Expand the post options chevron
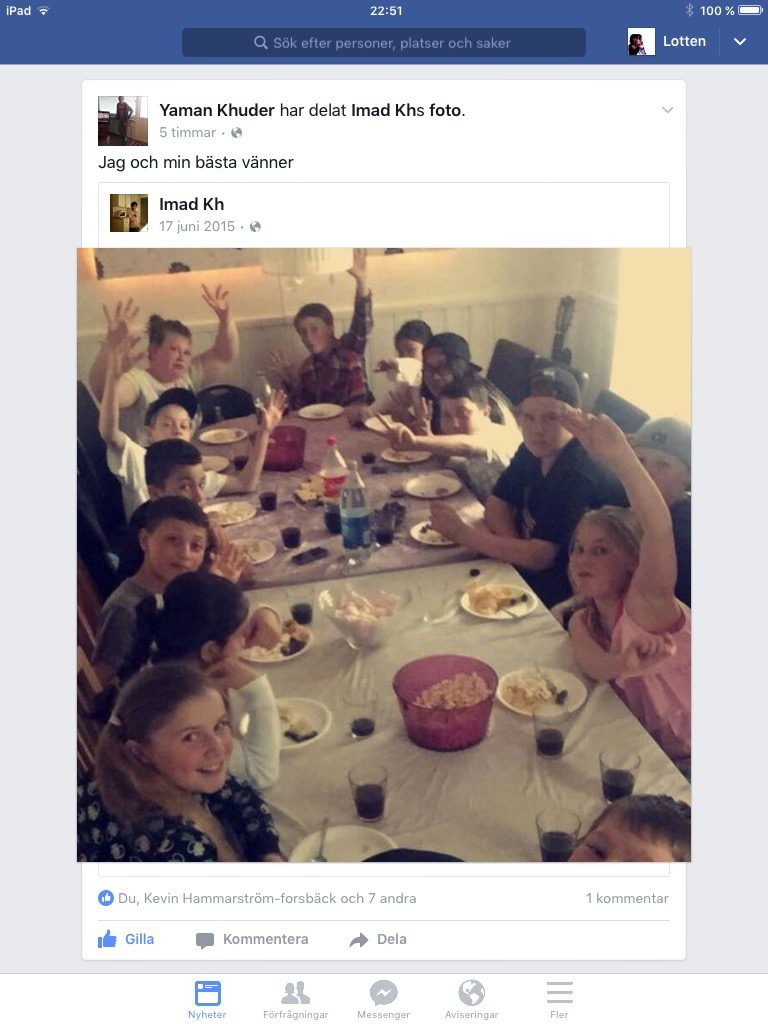The height and width of the screenshot is (1024, 768). [x=667, y=110]
